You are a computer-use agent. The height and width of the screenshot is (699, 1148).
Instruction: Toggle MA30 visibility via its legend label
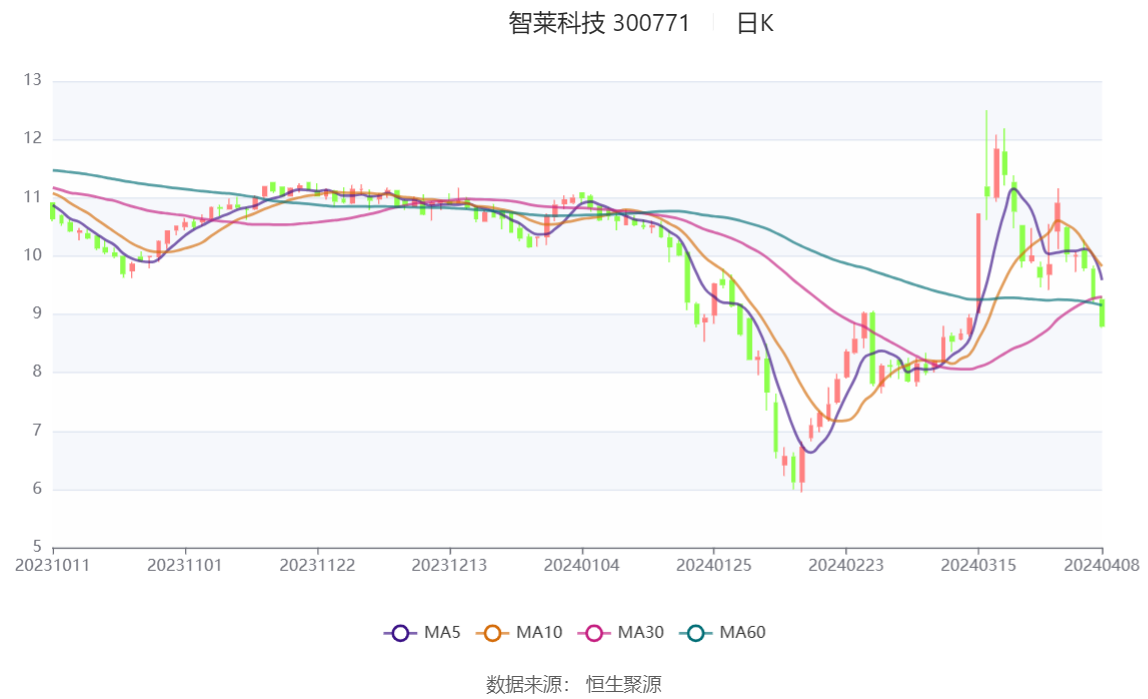tap(641, 633)
